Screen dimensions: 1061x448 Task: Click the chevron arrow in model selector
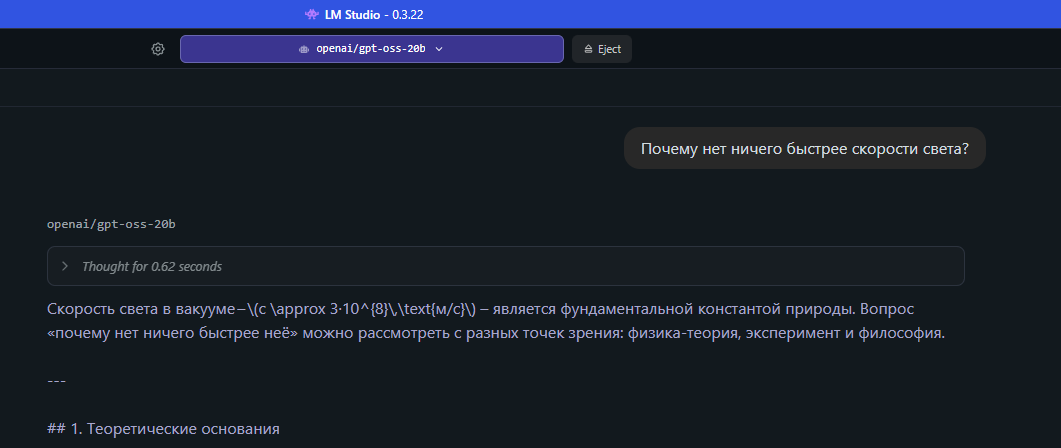click(x=438, y=49)
